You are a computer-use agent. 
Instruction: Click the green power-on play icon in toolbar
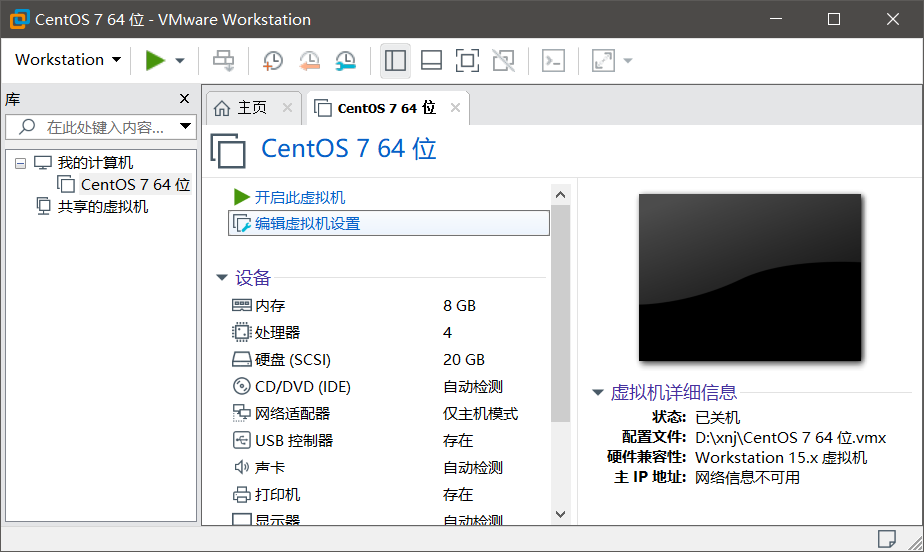155,60
